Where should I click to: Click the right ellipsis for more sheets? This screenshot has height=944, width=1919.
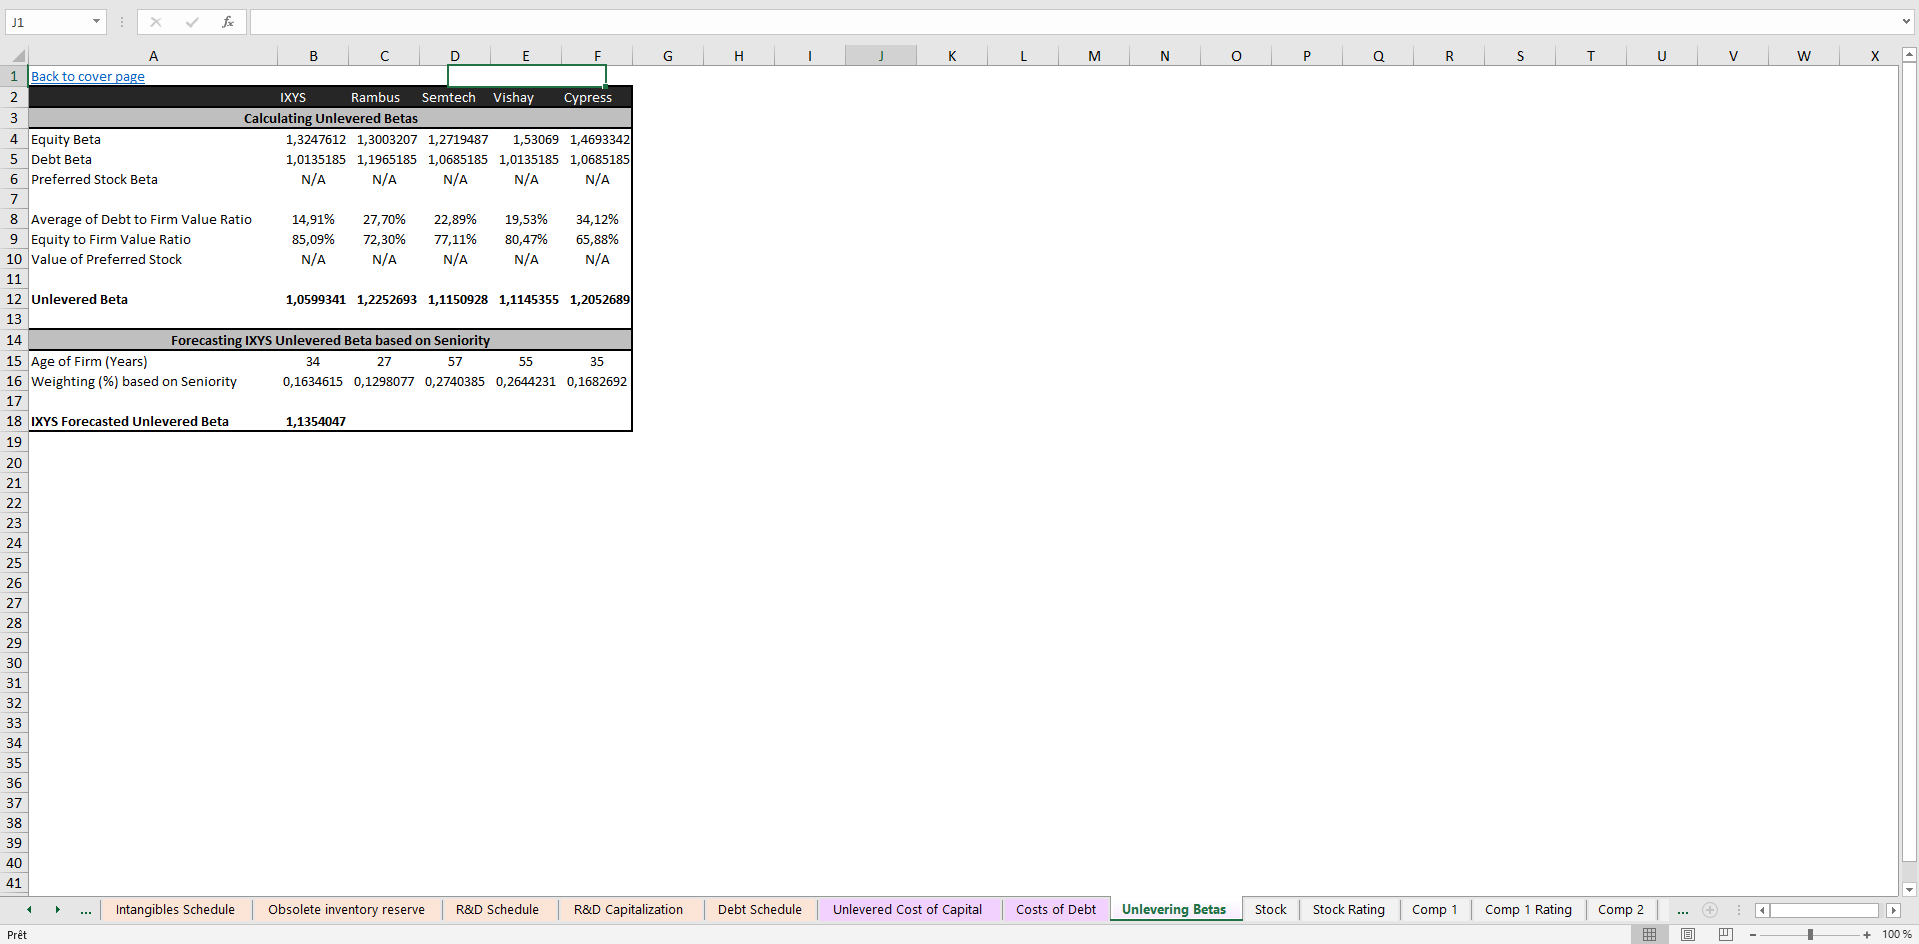coord(1683,910)
